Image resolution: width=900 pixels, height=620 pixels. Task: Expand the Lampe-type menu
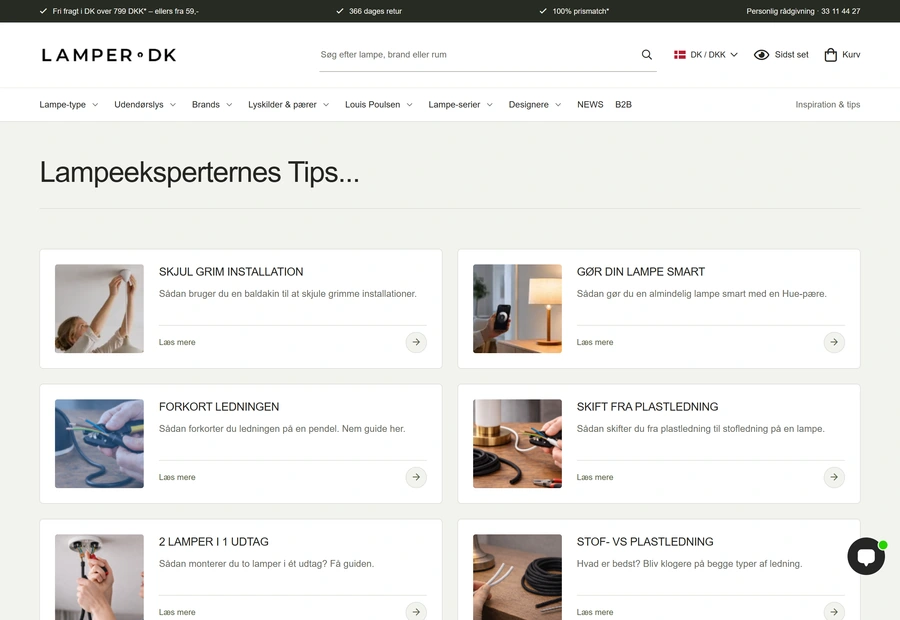click(68, 104)
